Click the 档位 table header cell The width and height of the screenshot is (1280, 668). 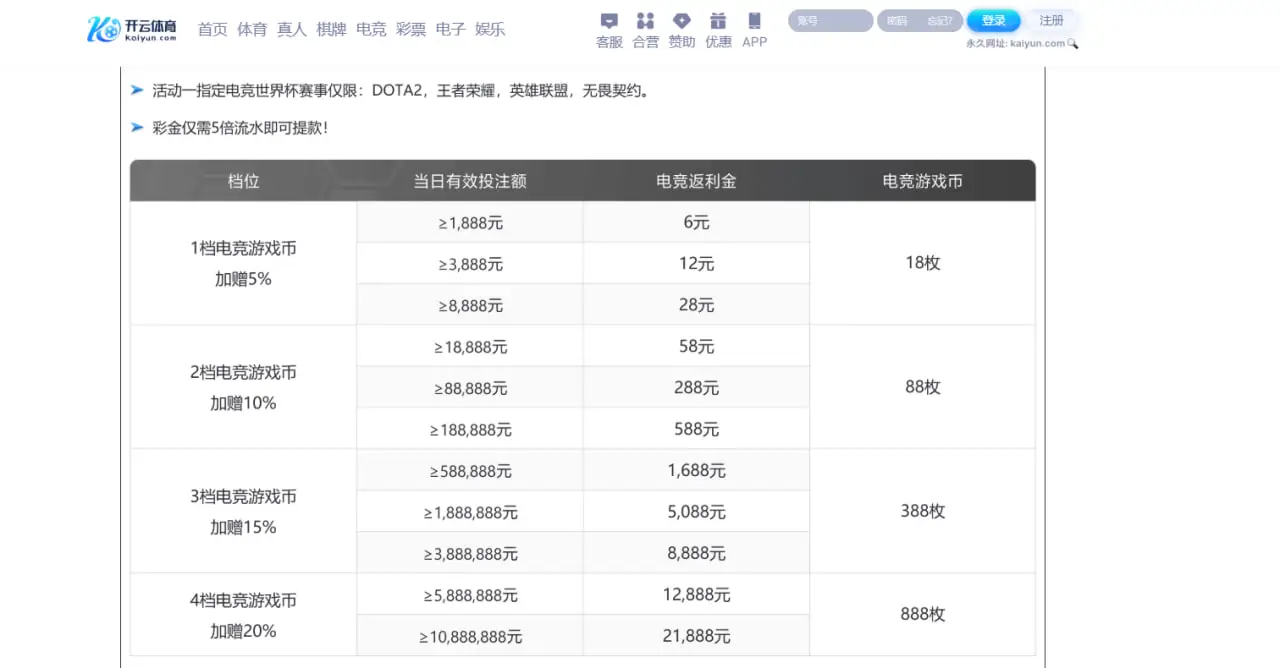click(242, 181)
